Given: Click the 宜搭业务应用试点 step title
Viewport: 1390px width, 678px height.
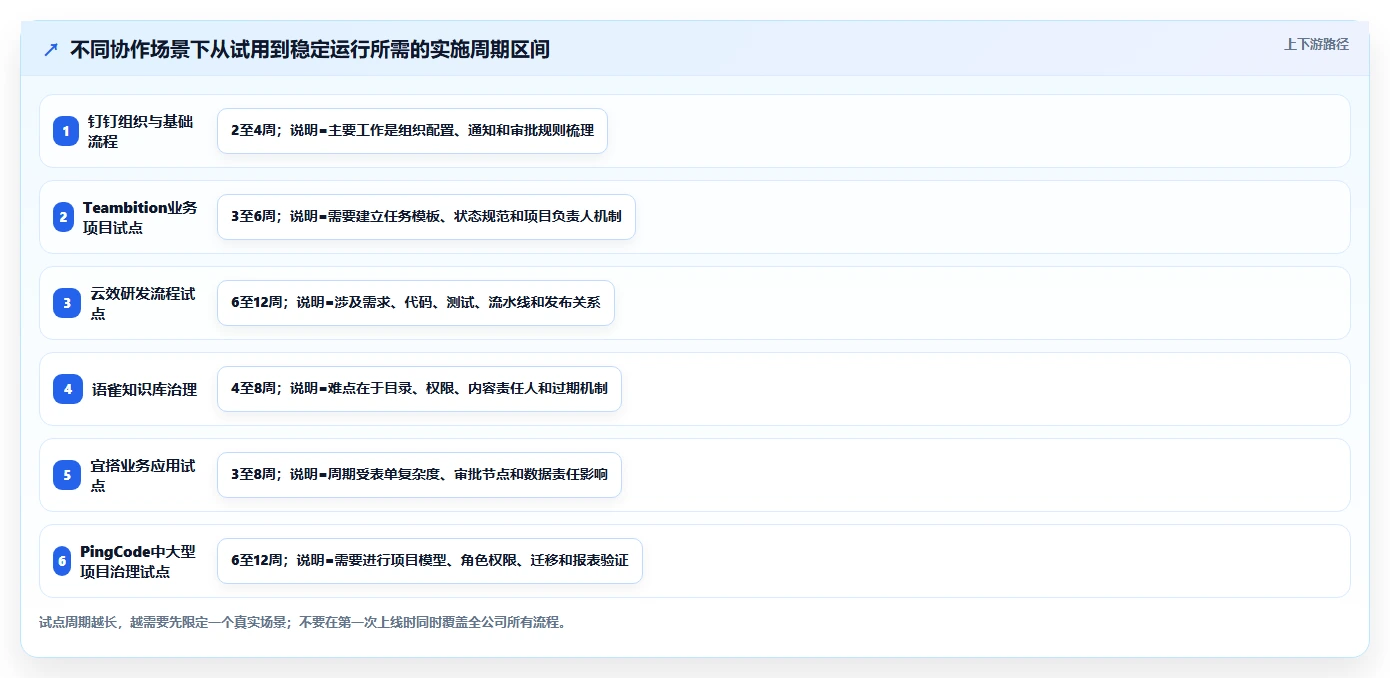Looking at the screenshot, I should (x=143, y=475).
